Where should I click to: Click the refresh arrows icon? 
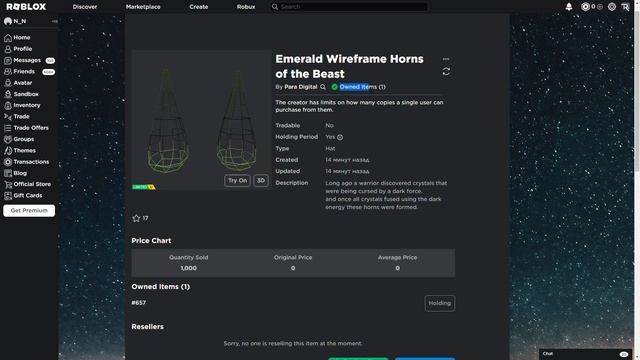click(446, 72)
